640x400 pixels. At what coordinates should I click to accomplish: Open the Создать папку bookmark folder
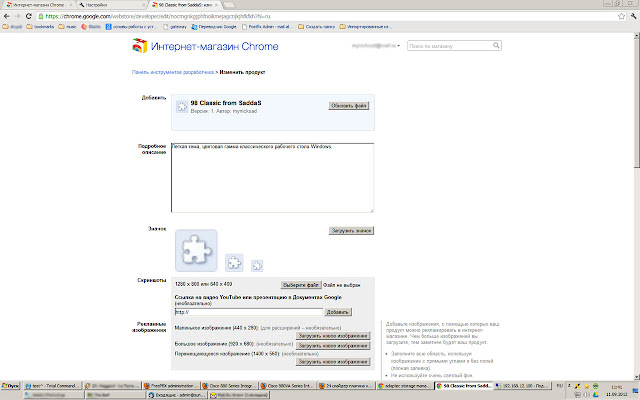coord(316,27)
